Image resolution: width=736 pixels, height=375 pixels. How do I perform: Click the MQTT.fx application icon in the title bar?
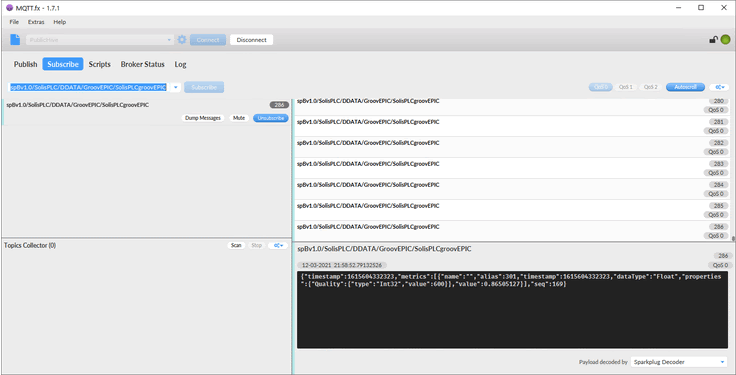9,8
